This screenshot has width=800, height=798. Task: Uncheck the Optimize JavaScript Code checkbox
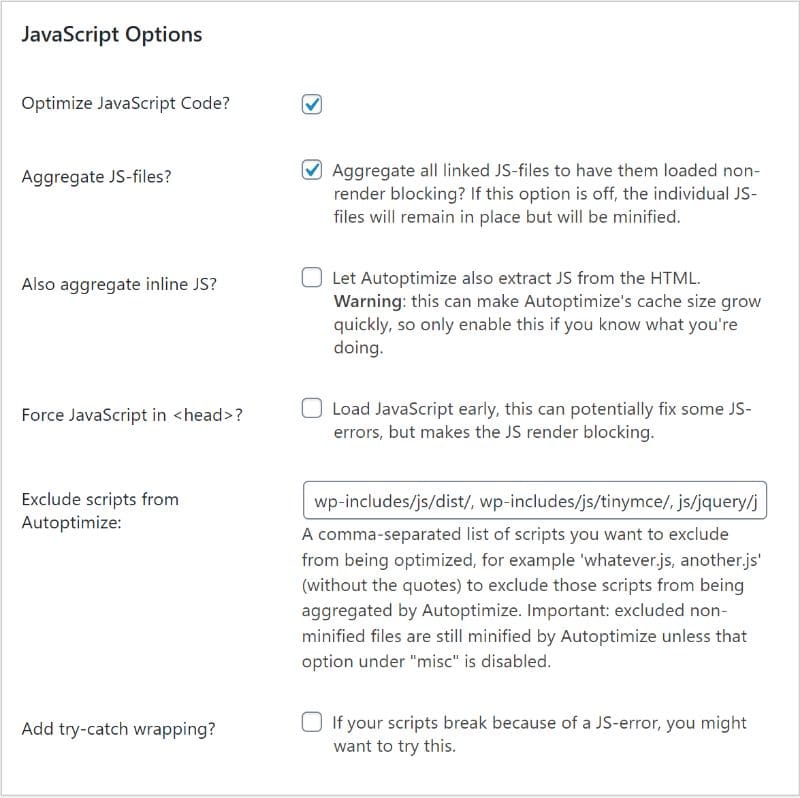pyautogui.click(x=312, y=104)
